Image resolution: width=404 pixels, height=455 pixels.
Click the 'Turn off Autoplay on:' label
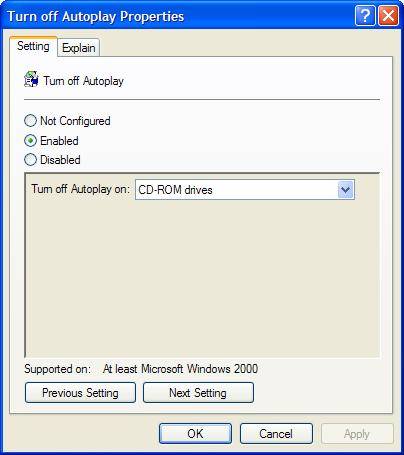tap(80, 189)
